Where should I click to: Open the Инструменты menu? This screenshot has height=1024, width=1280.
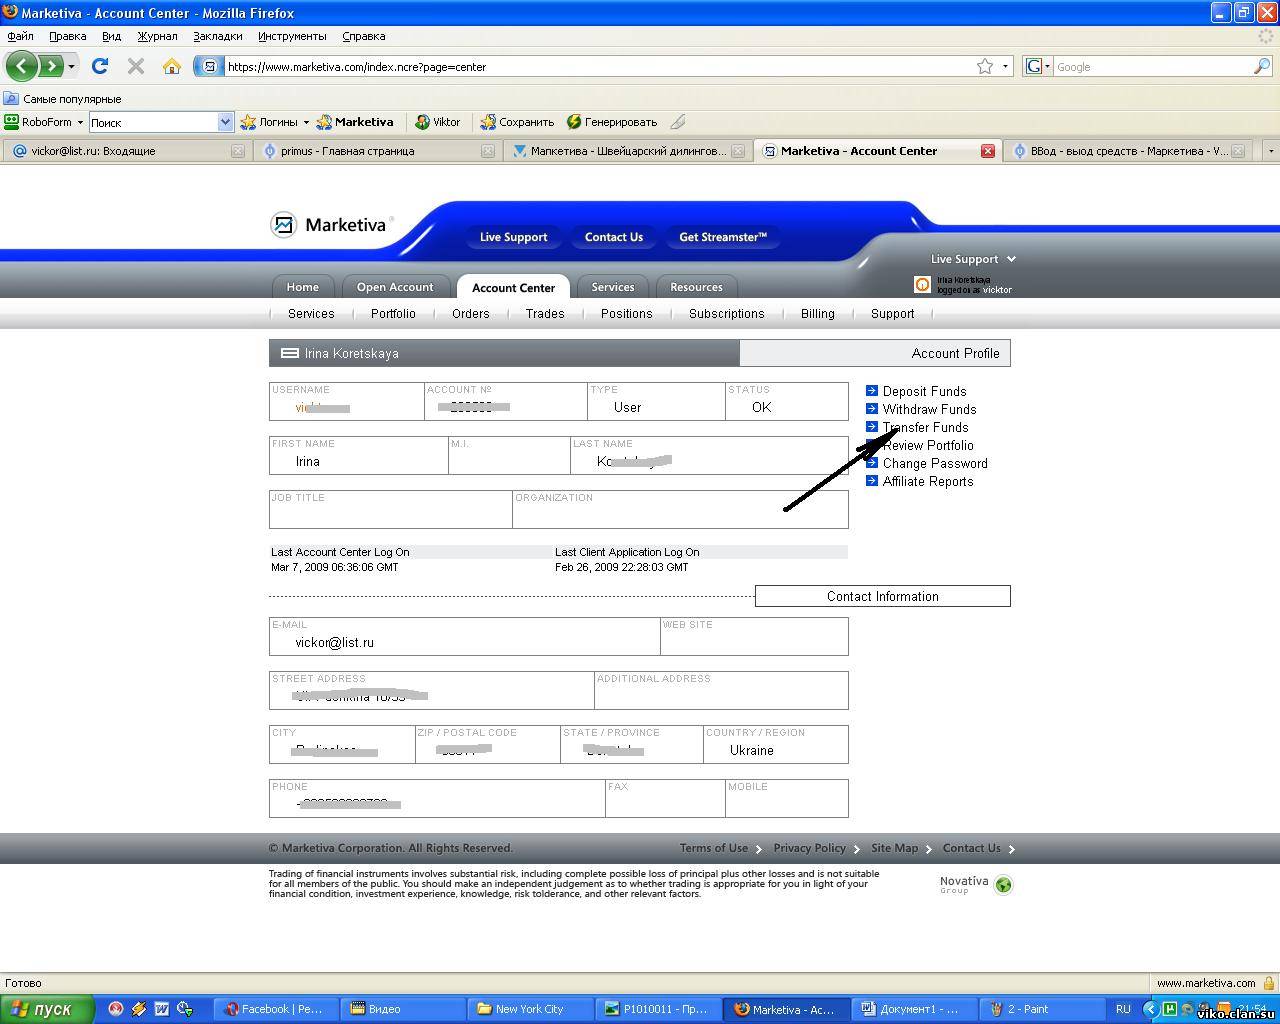point(292,36)
